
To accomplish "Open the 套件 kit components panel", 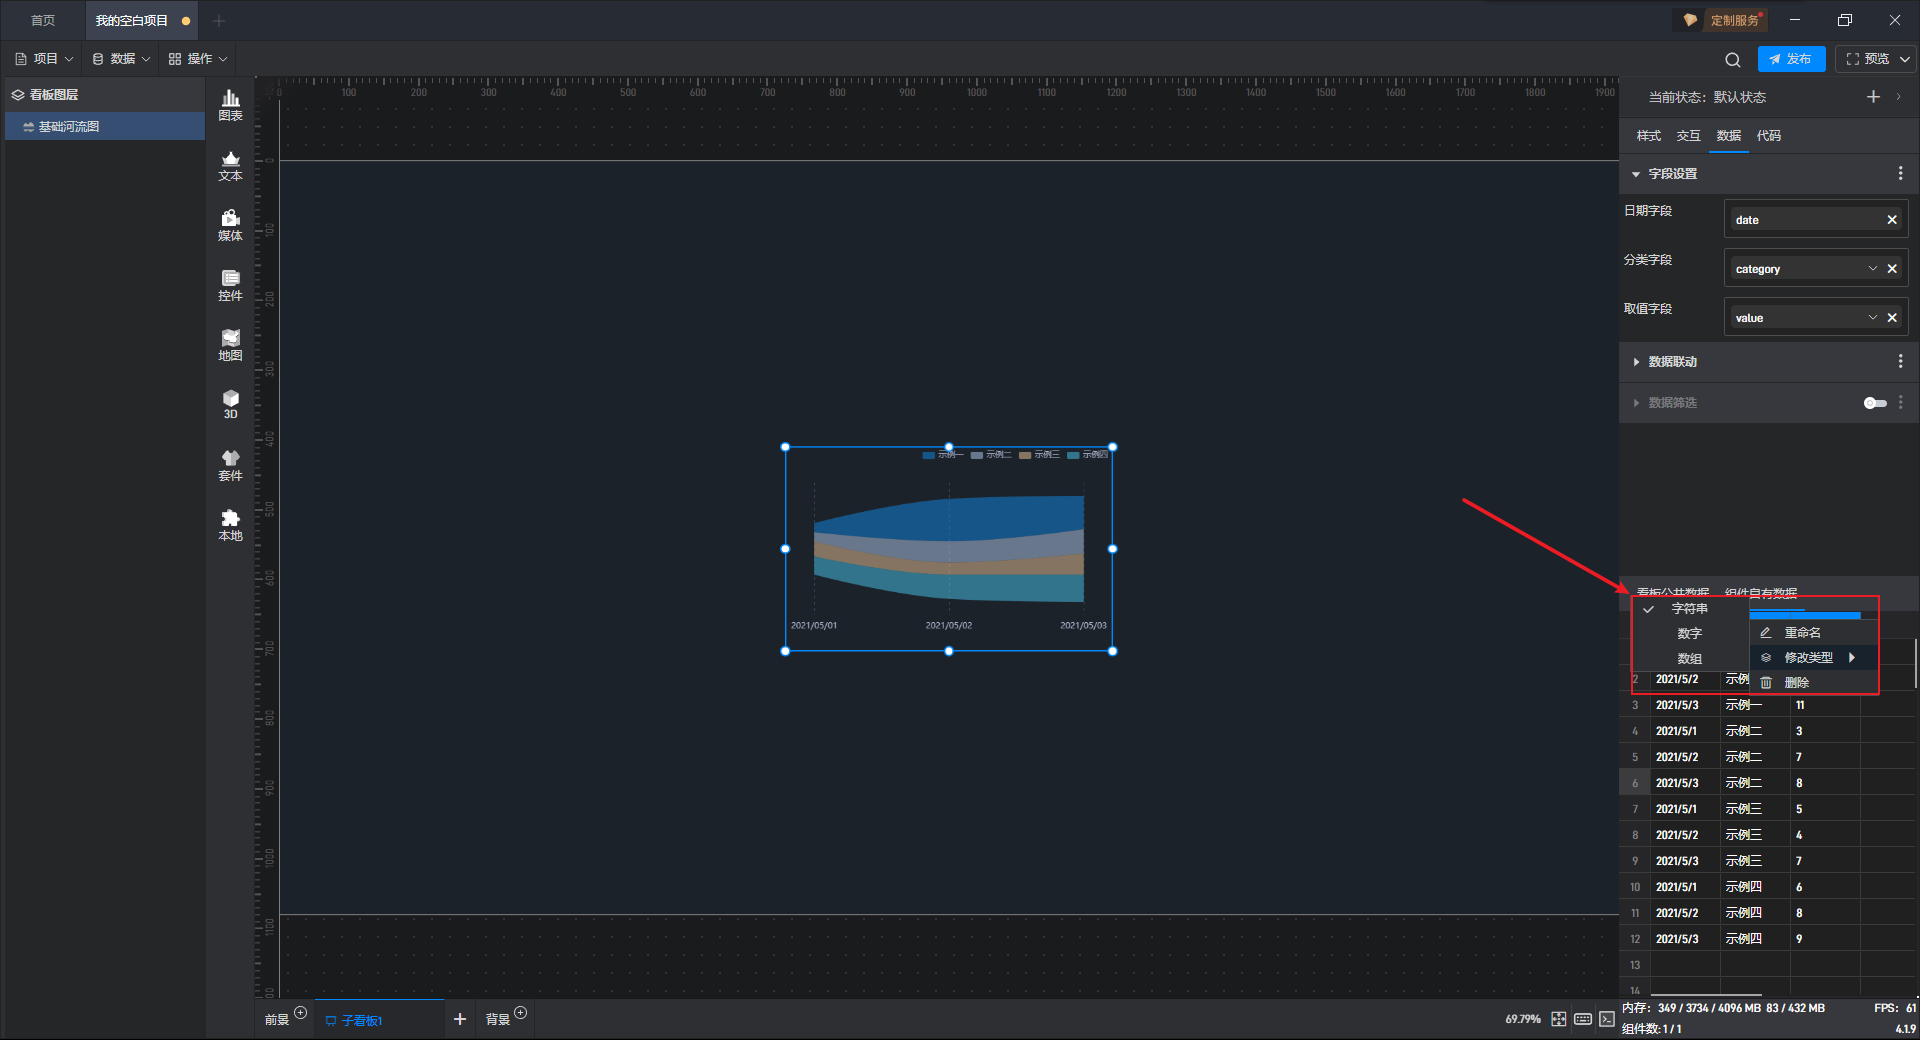I will pos(230,465).
